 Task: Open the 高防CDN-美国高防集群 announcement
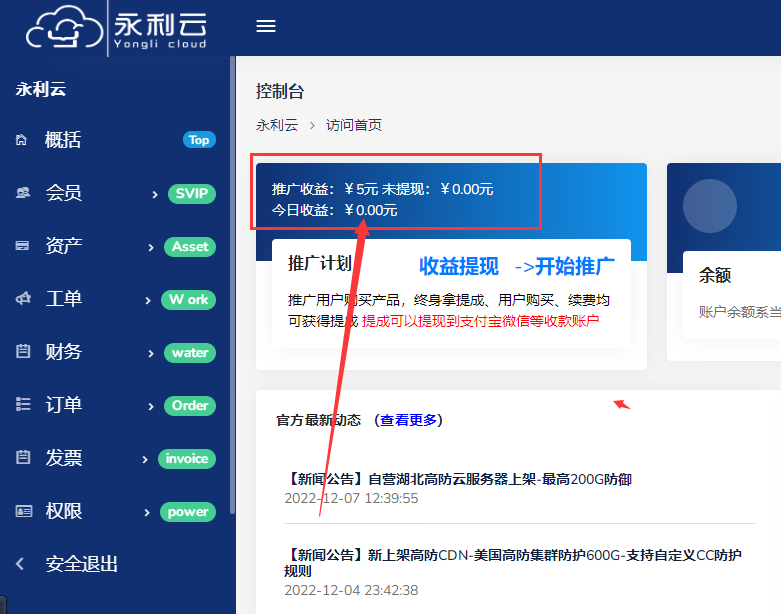pos(513,563)
